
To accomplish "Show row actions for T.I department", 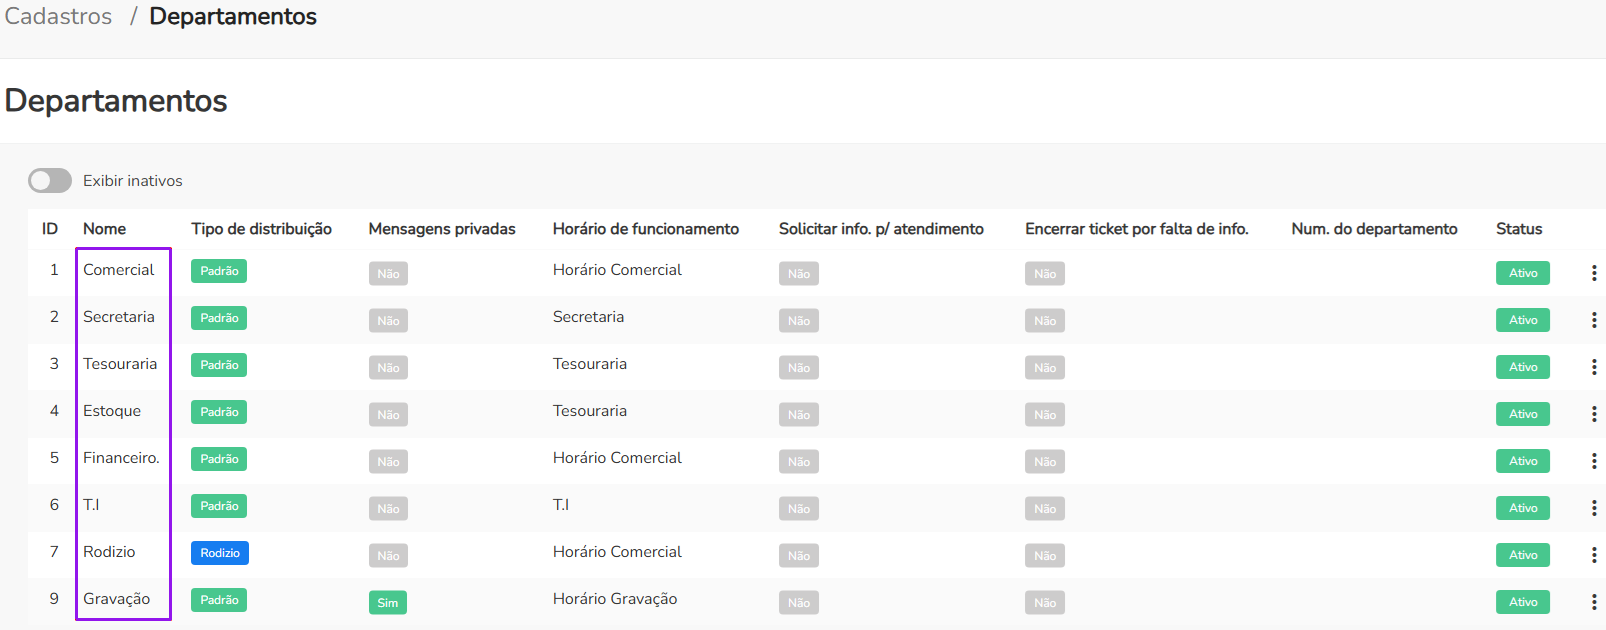I will pos(1593,508).
